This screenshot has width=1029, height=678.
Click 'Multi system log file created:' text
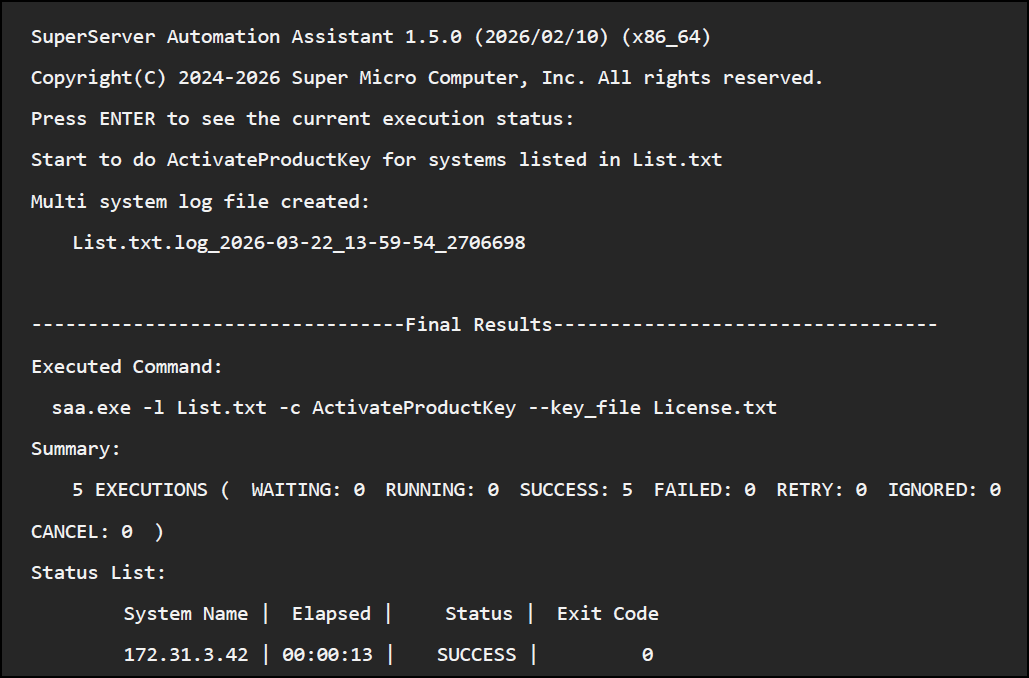click(200, 201)
